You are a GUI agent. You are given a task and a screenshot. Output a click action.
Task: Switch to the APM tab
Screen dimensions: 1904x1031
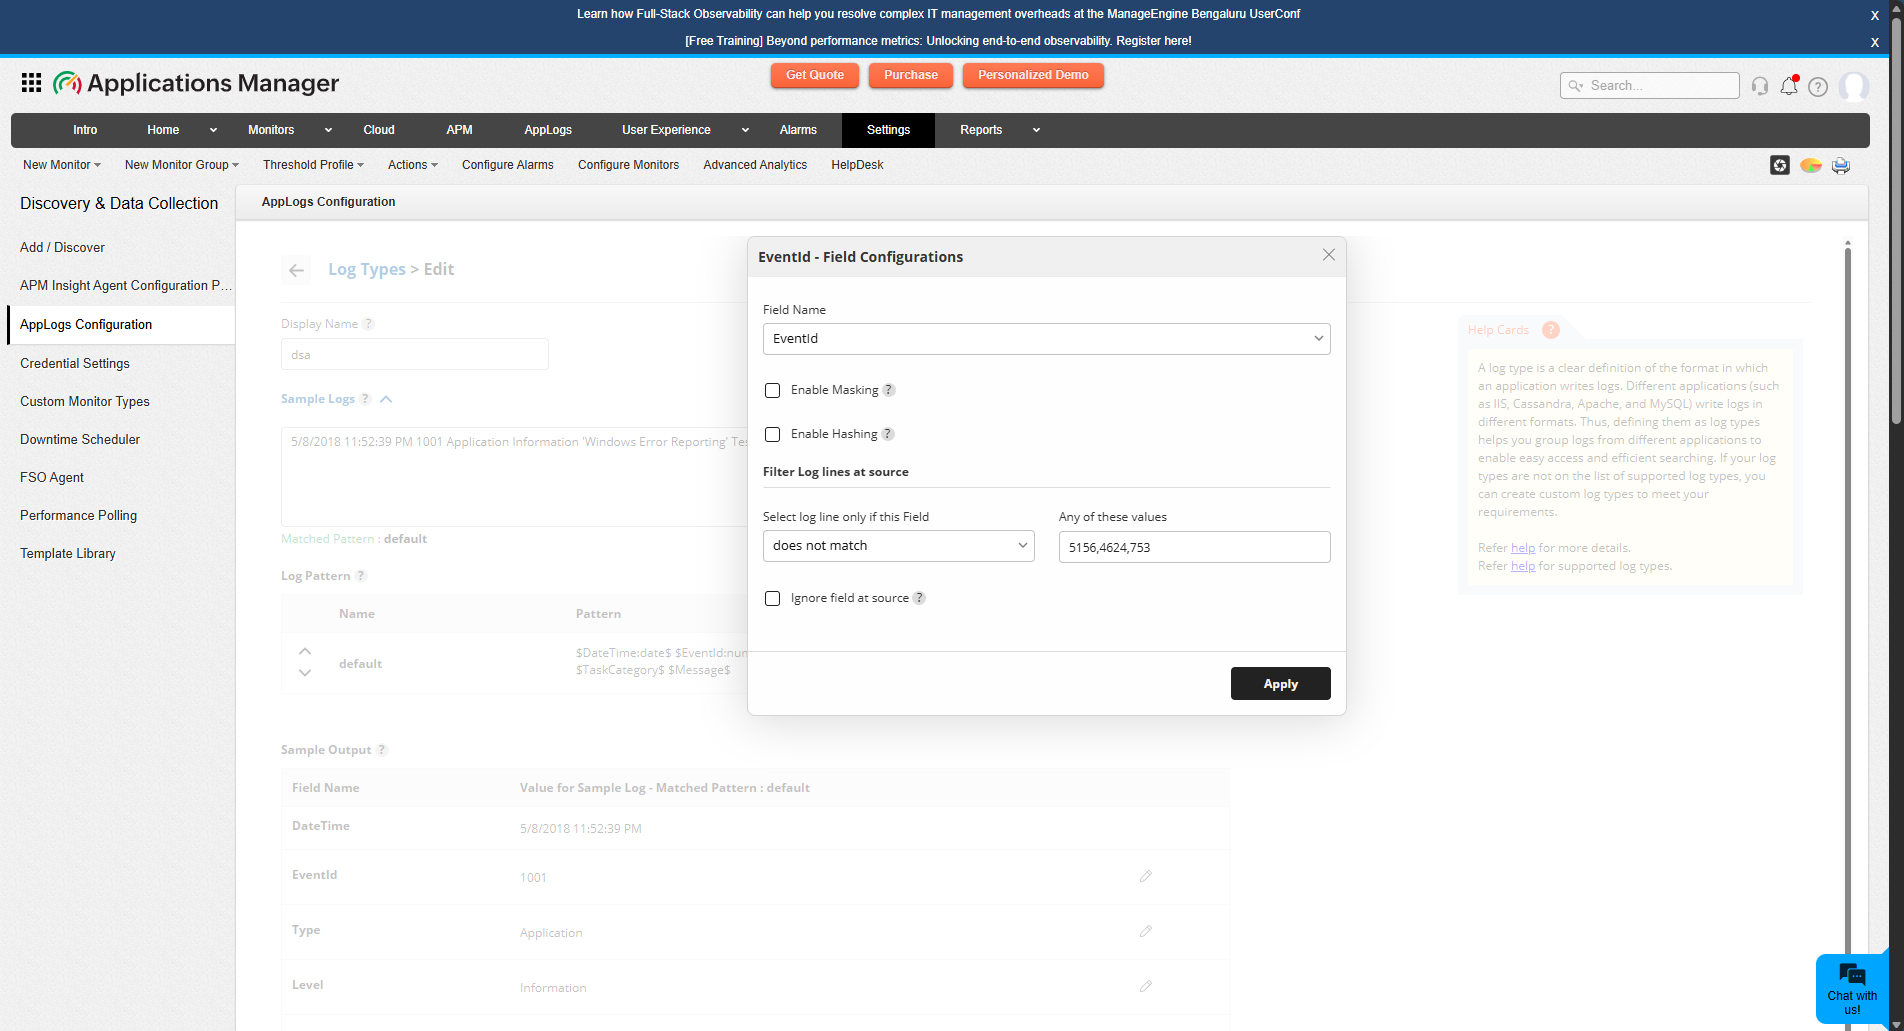[x=459, y=130]
